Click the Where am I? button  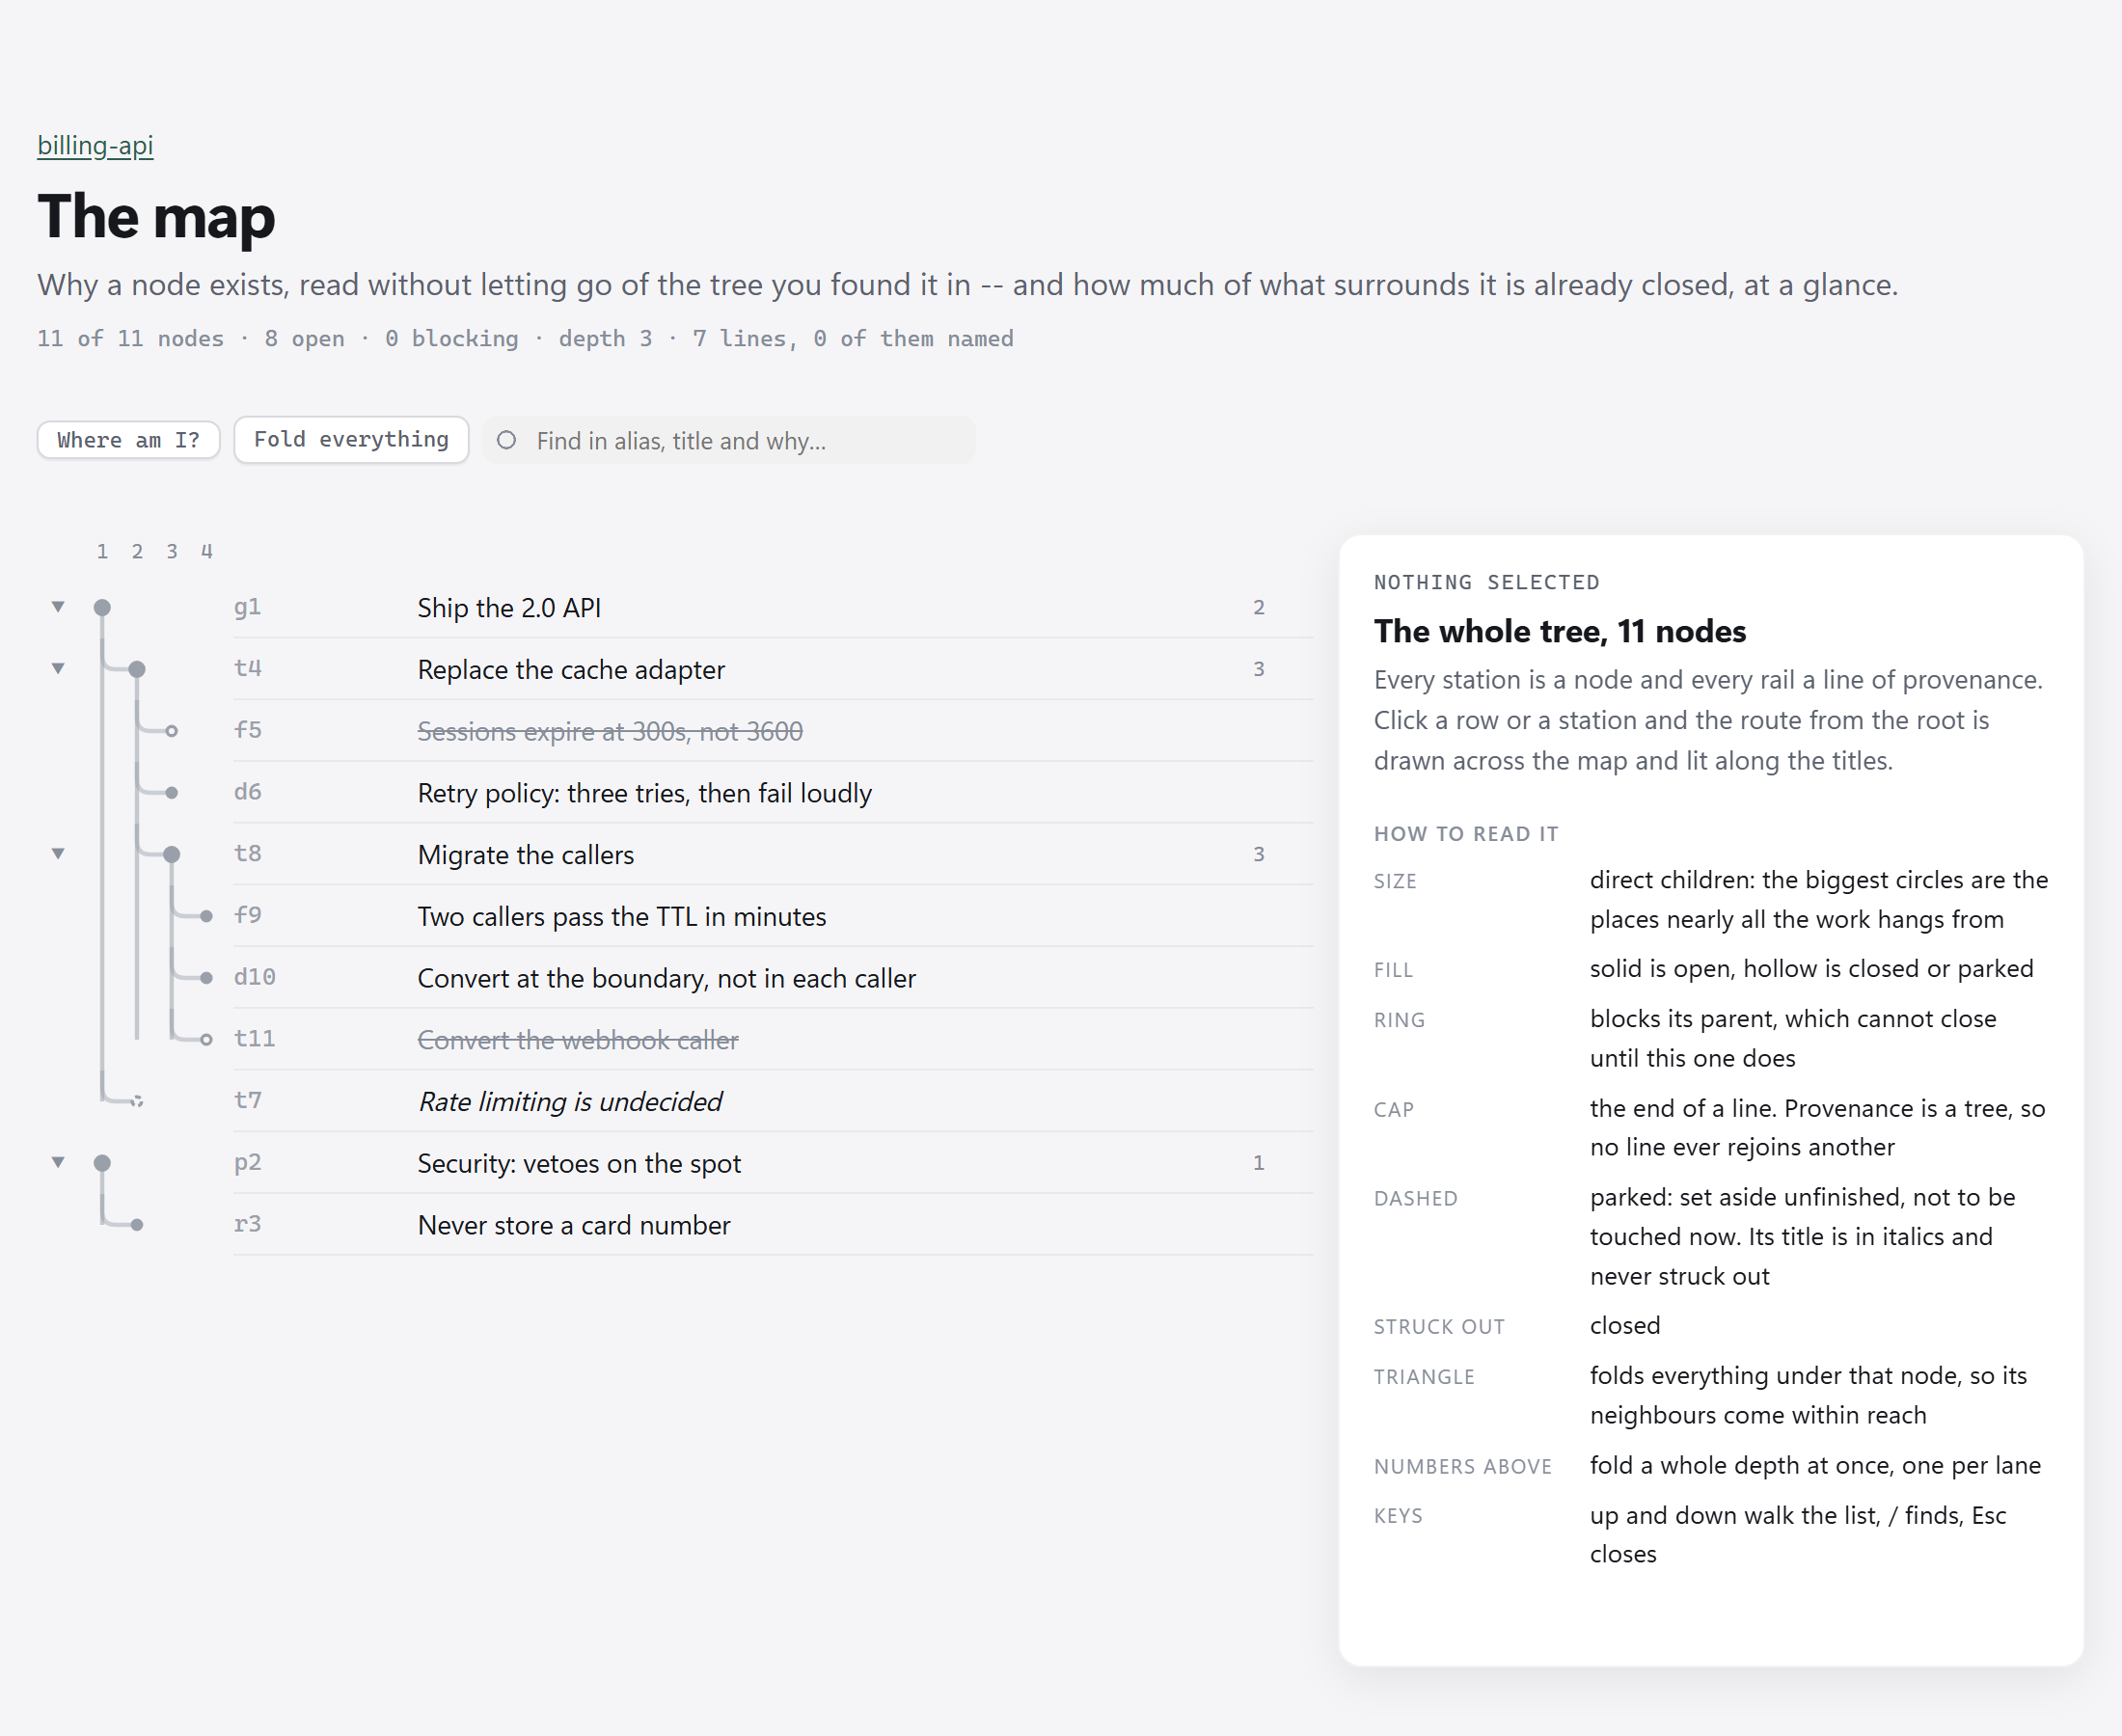[x=128, y=440]
